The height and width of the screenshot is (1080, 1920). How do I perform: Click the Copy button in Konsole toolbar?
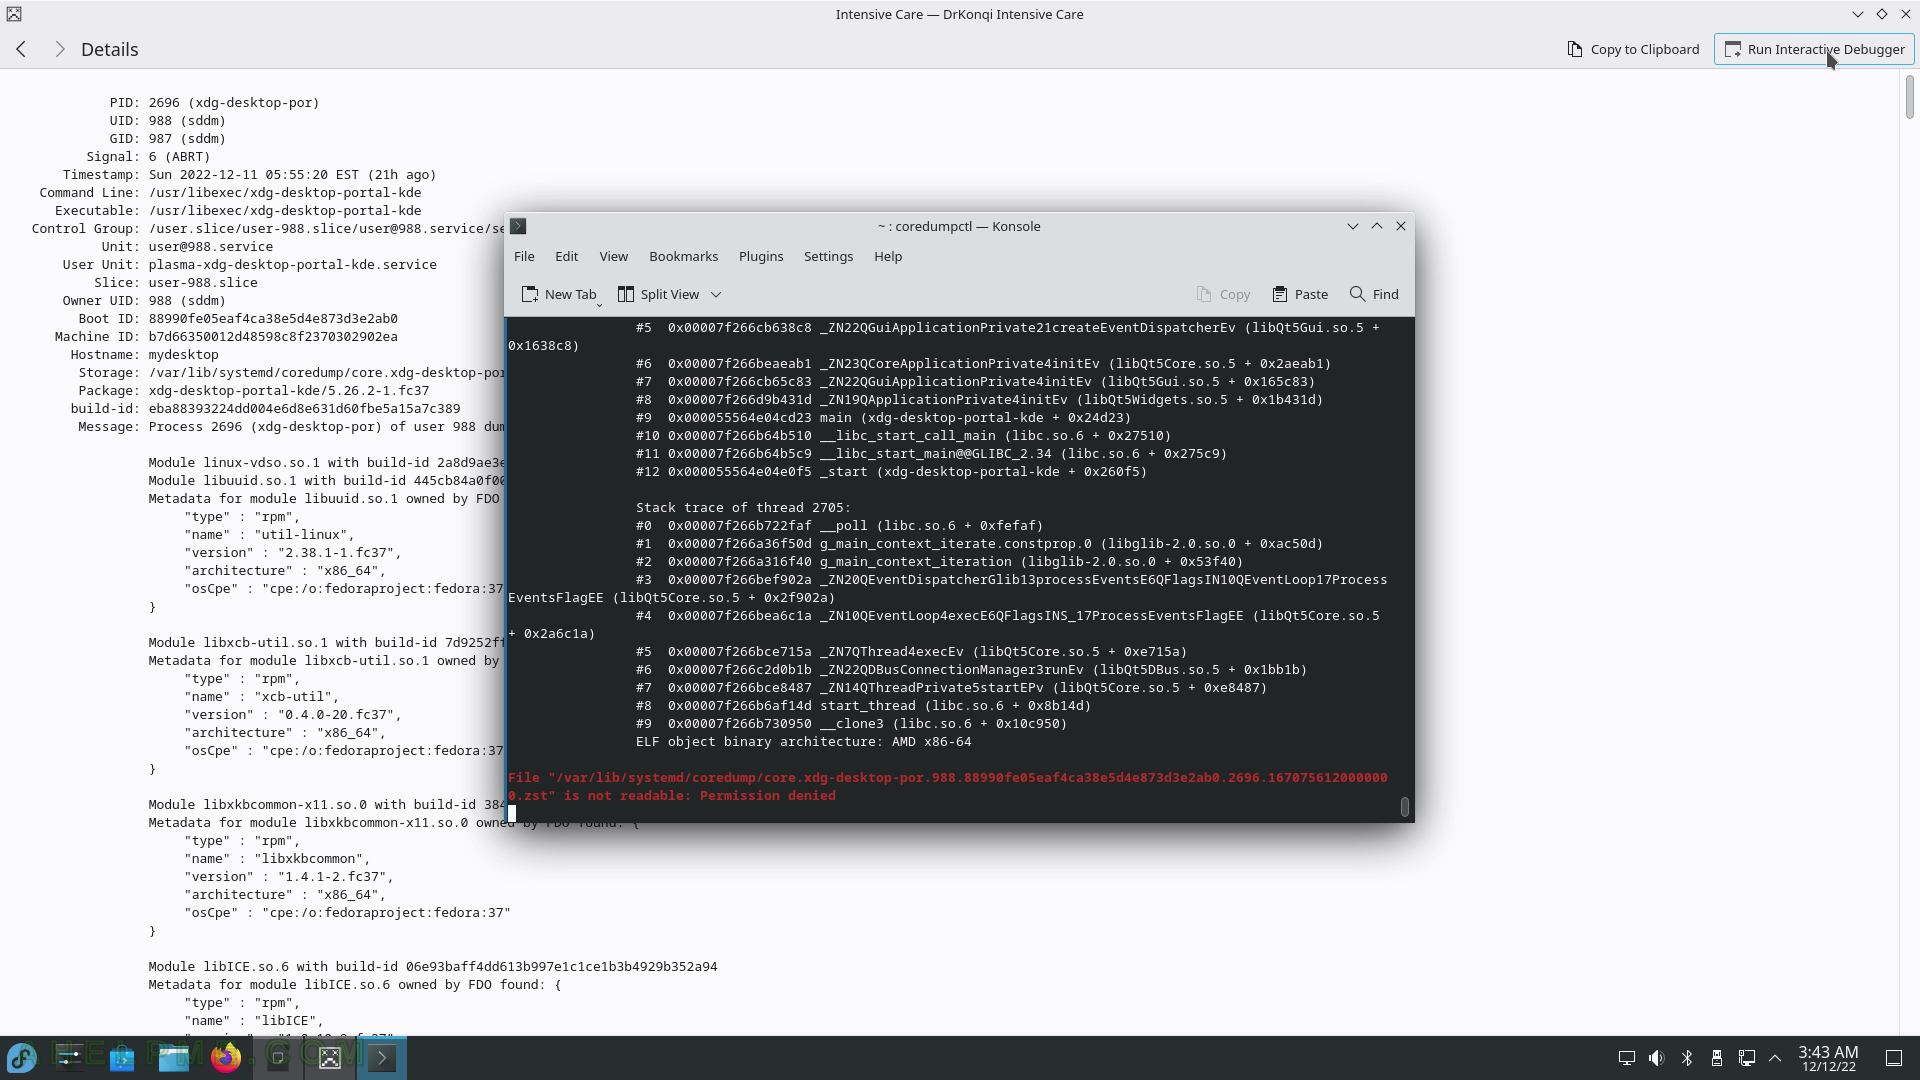(x=1223, y=294)
